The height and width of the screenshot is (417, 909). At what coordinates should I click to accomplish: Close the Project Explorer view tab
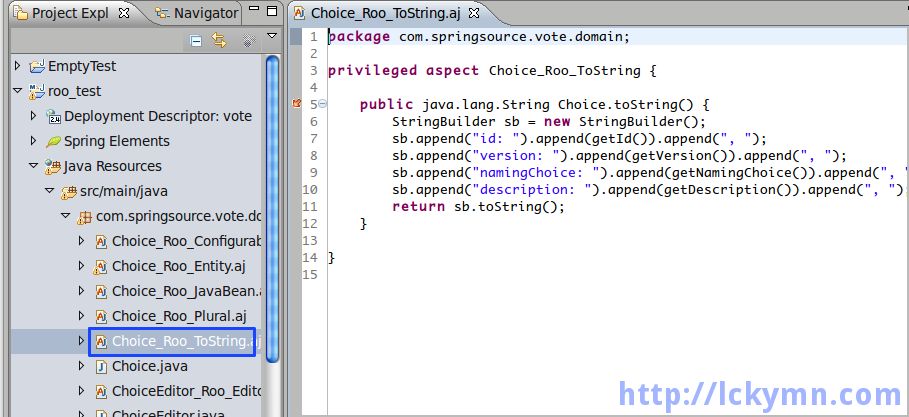click(123, 13)
